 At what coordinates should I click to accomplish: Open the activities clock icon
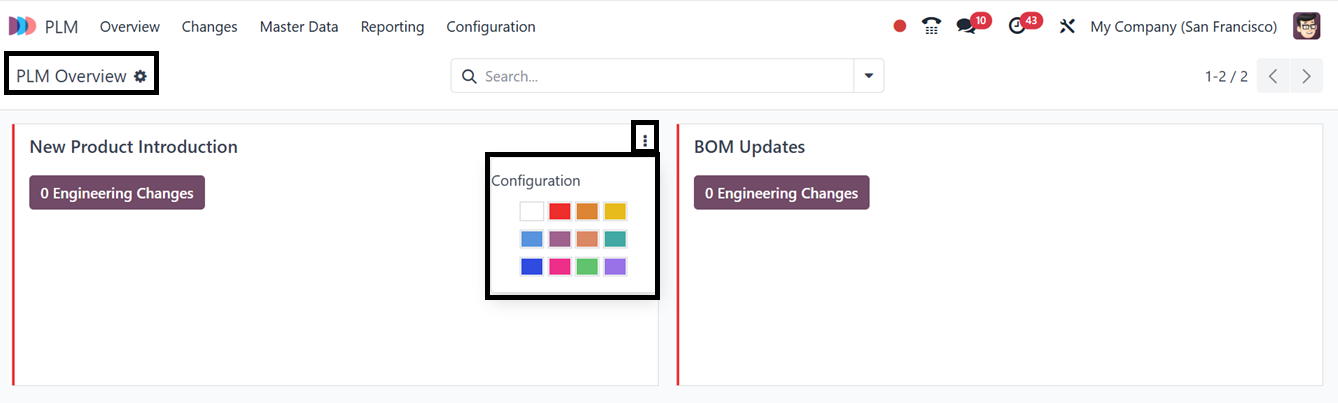tap(1018, 27)
